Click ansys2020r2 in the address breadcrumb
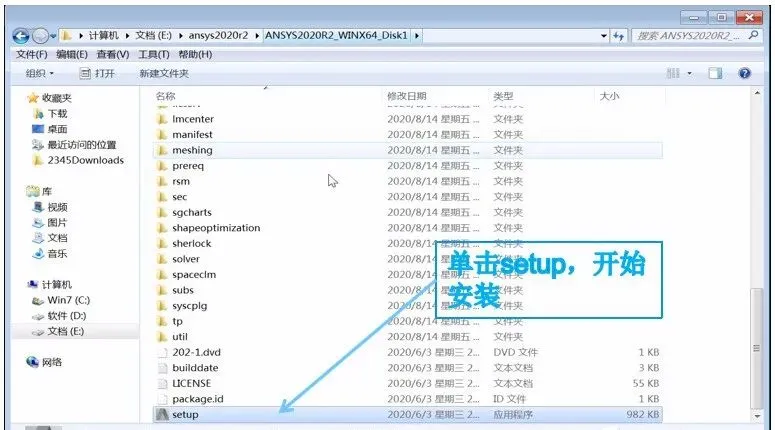 (x=218, y=36)
